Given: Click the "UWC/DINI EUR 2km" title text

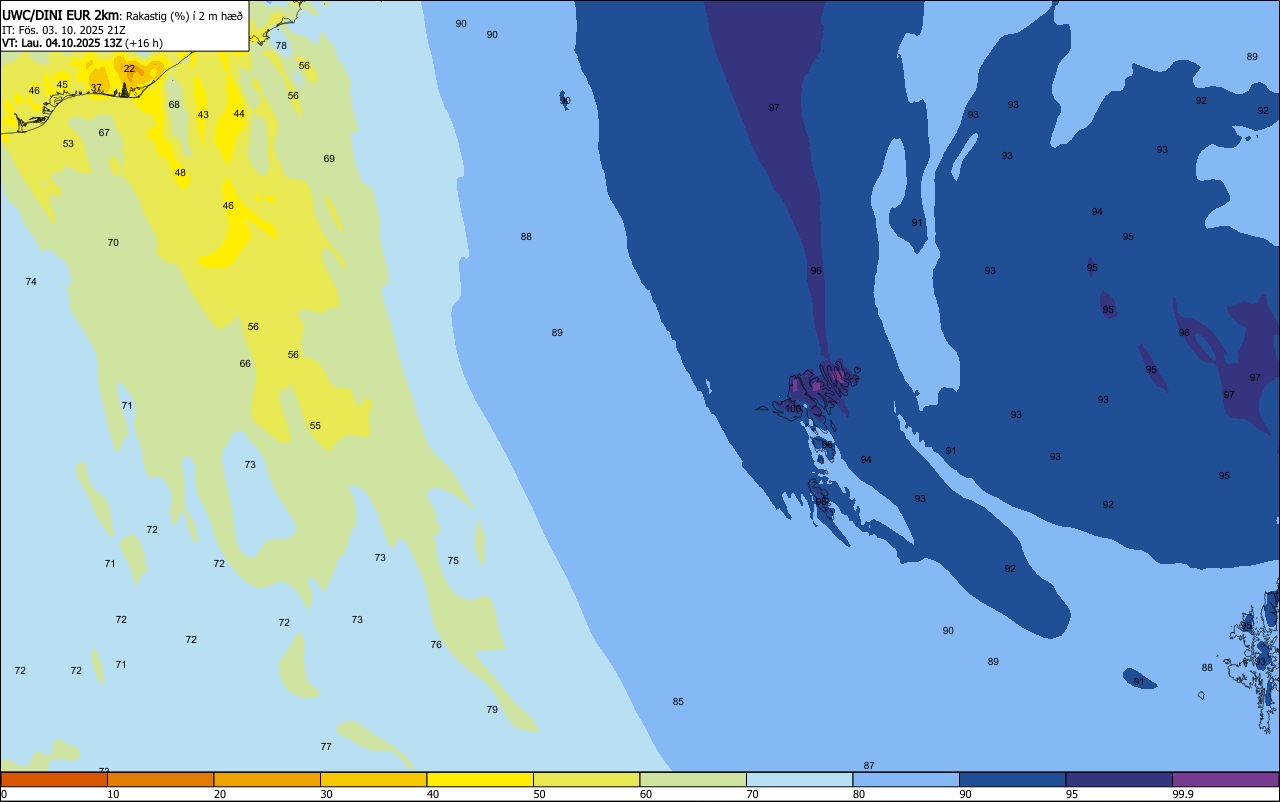Looking at the screenshot, I should 61,14.
